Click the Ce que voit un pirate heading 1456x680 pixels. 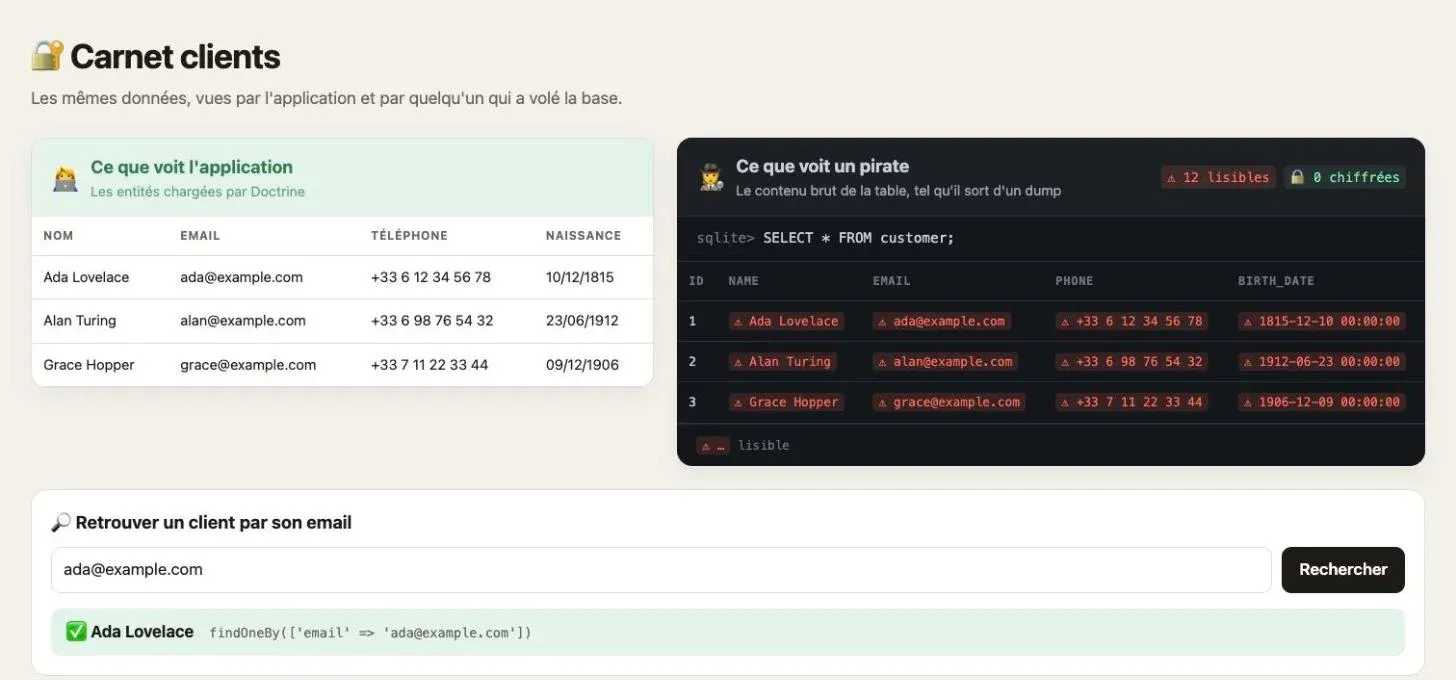822,166
